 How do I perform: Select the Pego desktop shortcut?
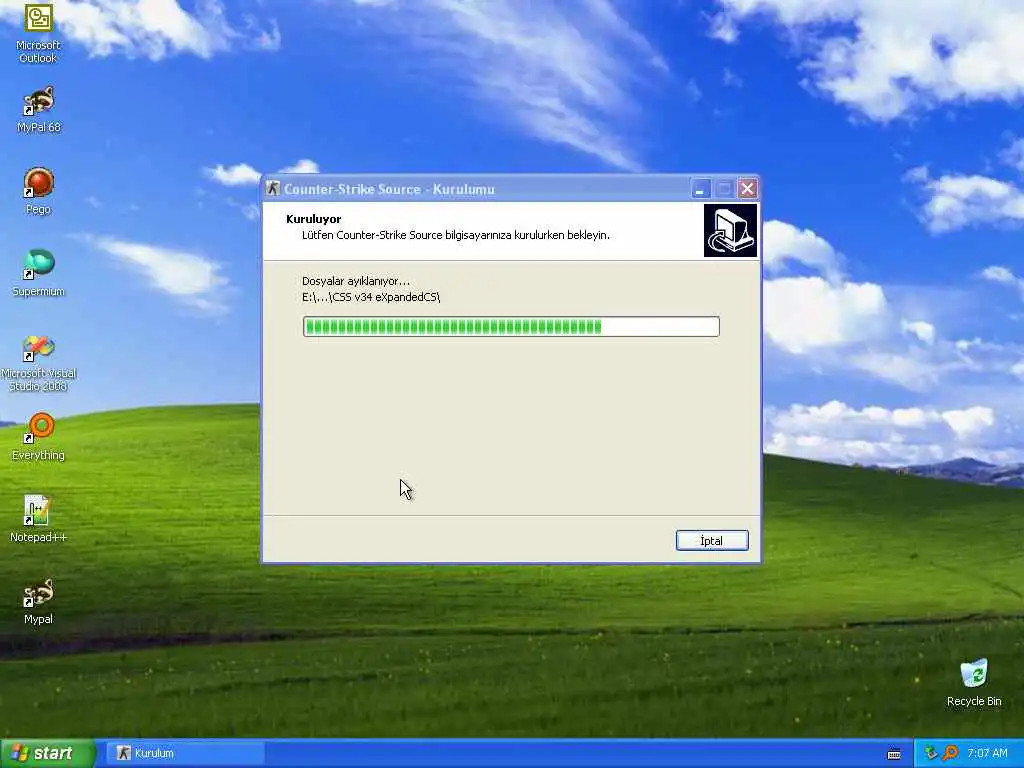point(38,191)
